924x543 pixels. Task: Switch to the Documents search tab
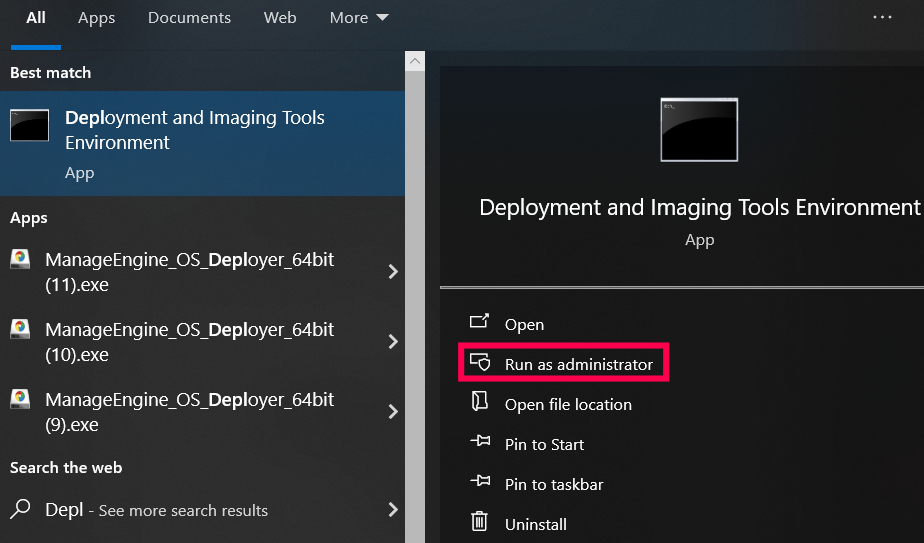(x=189, y=18)
